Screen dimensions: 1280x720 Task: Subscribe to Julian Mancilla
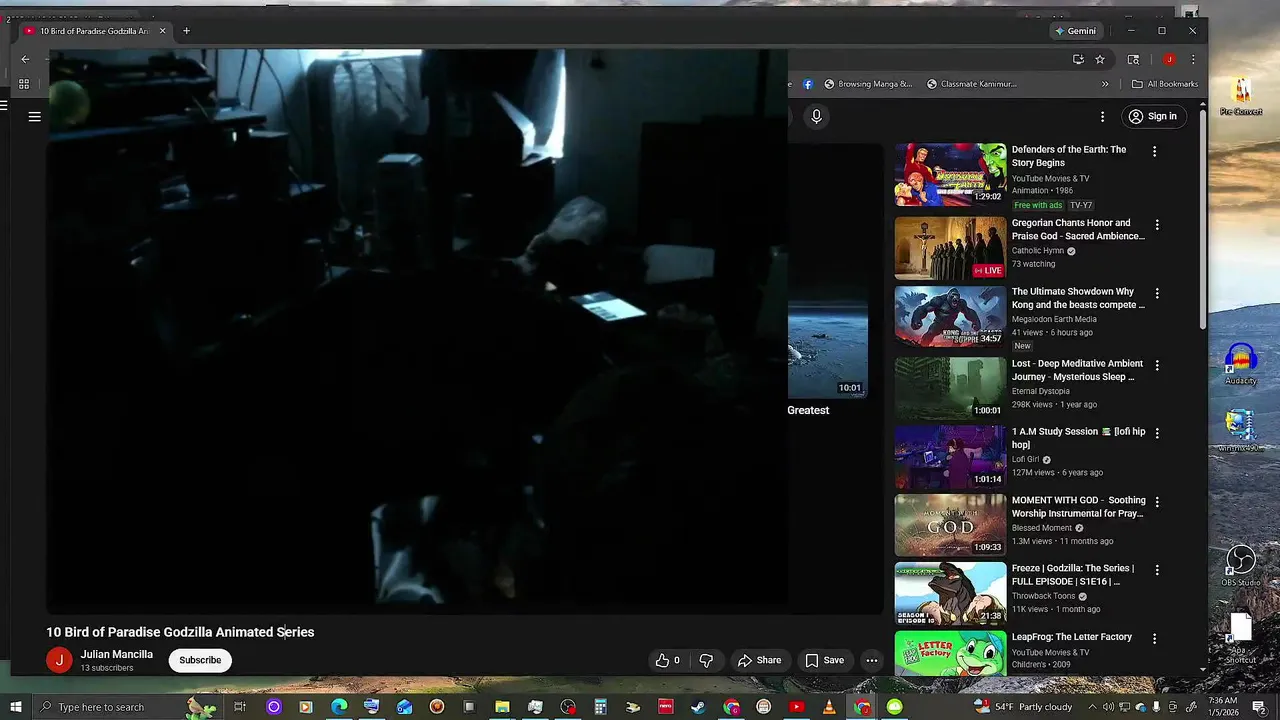pos(200,660)
